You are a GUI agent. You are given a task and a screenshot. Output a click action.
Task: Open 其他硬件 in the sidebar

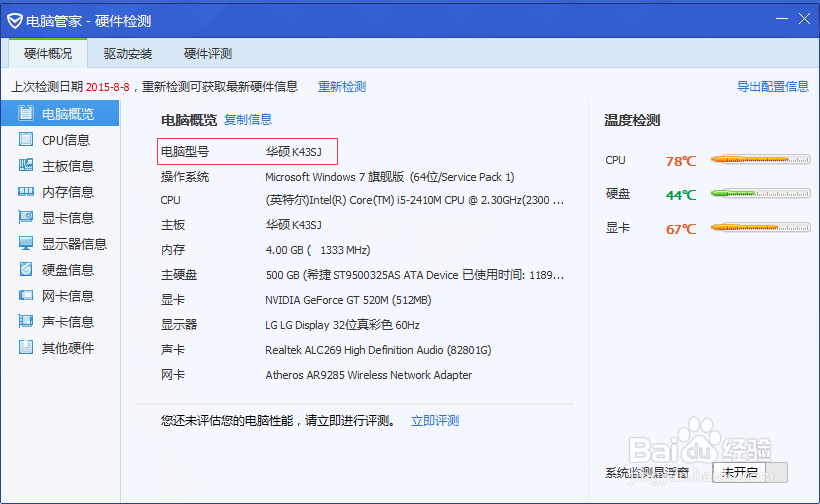click(x=60, y=348)
